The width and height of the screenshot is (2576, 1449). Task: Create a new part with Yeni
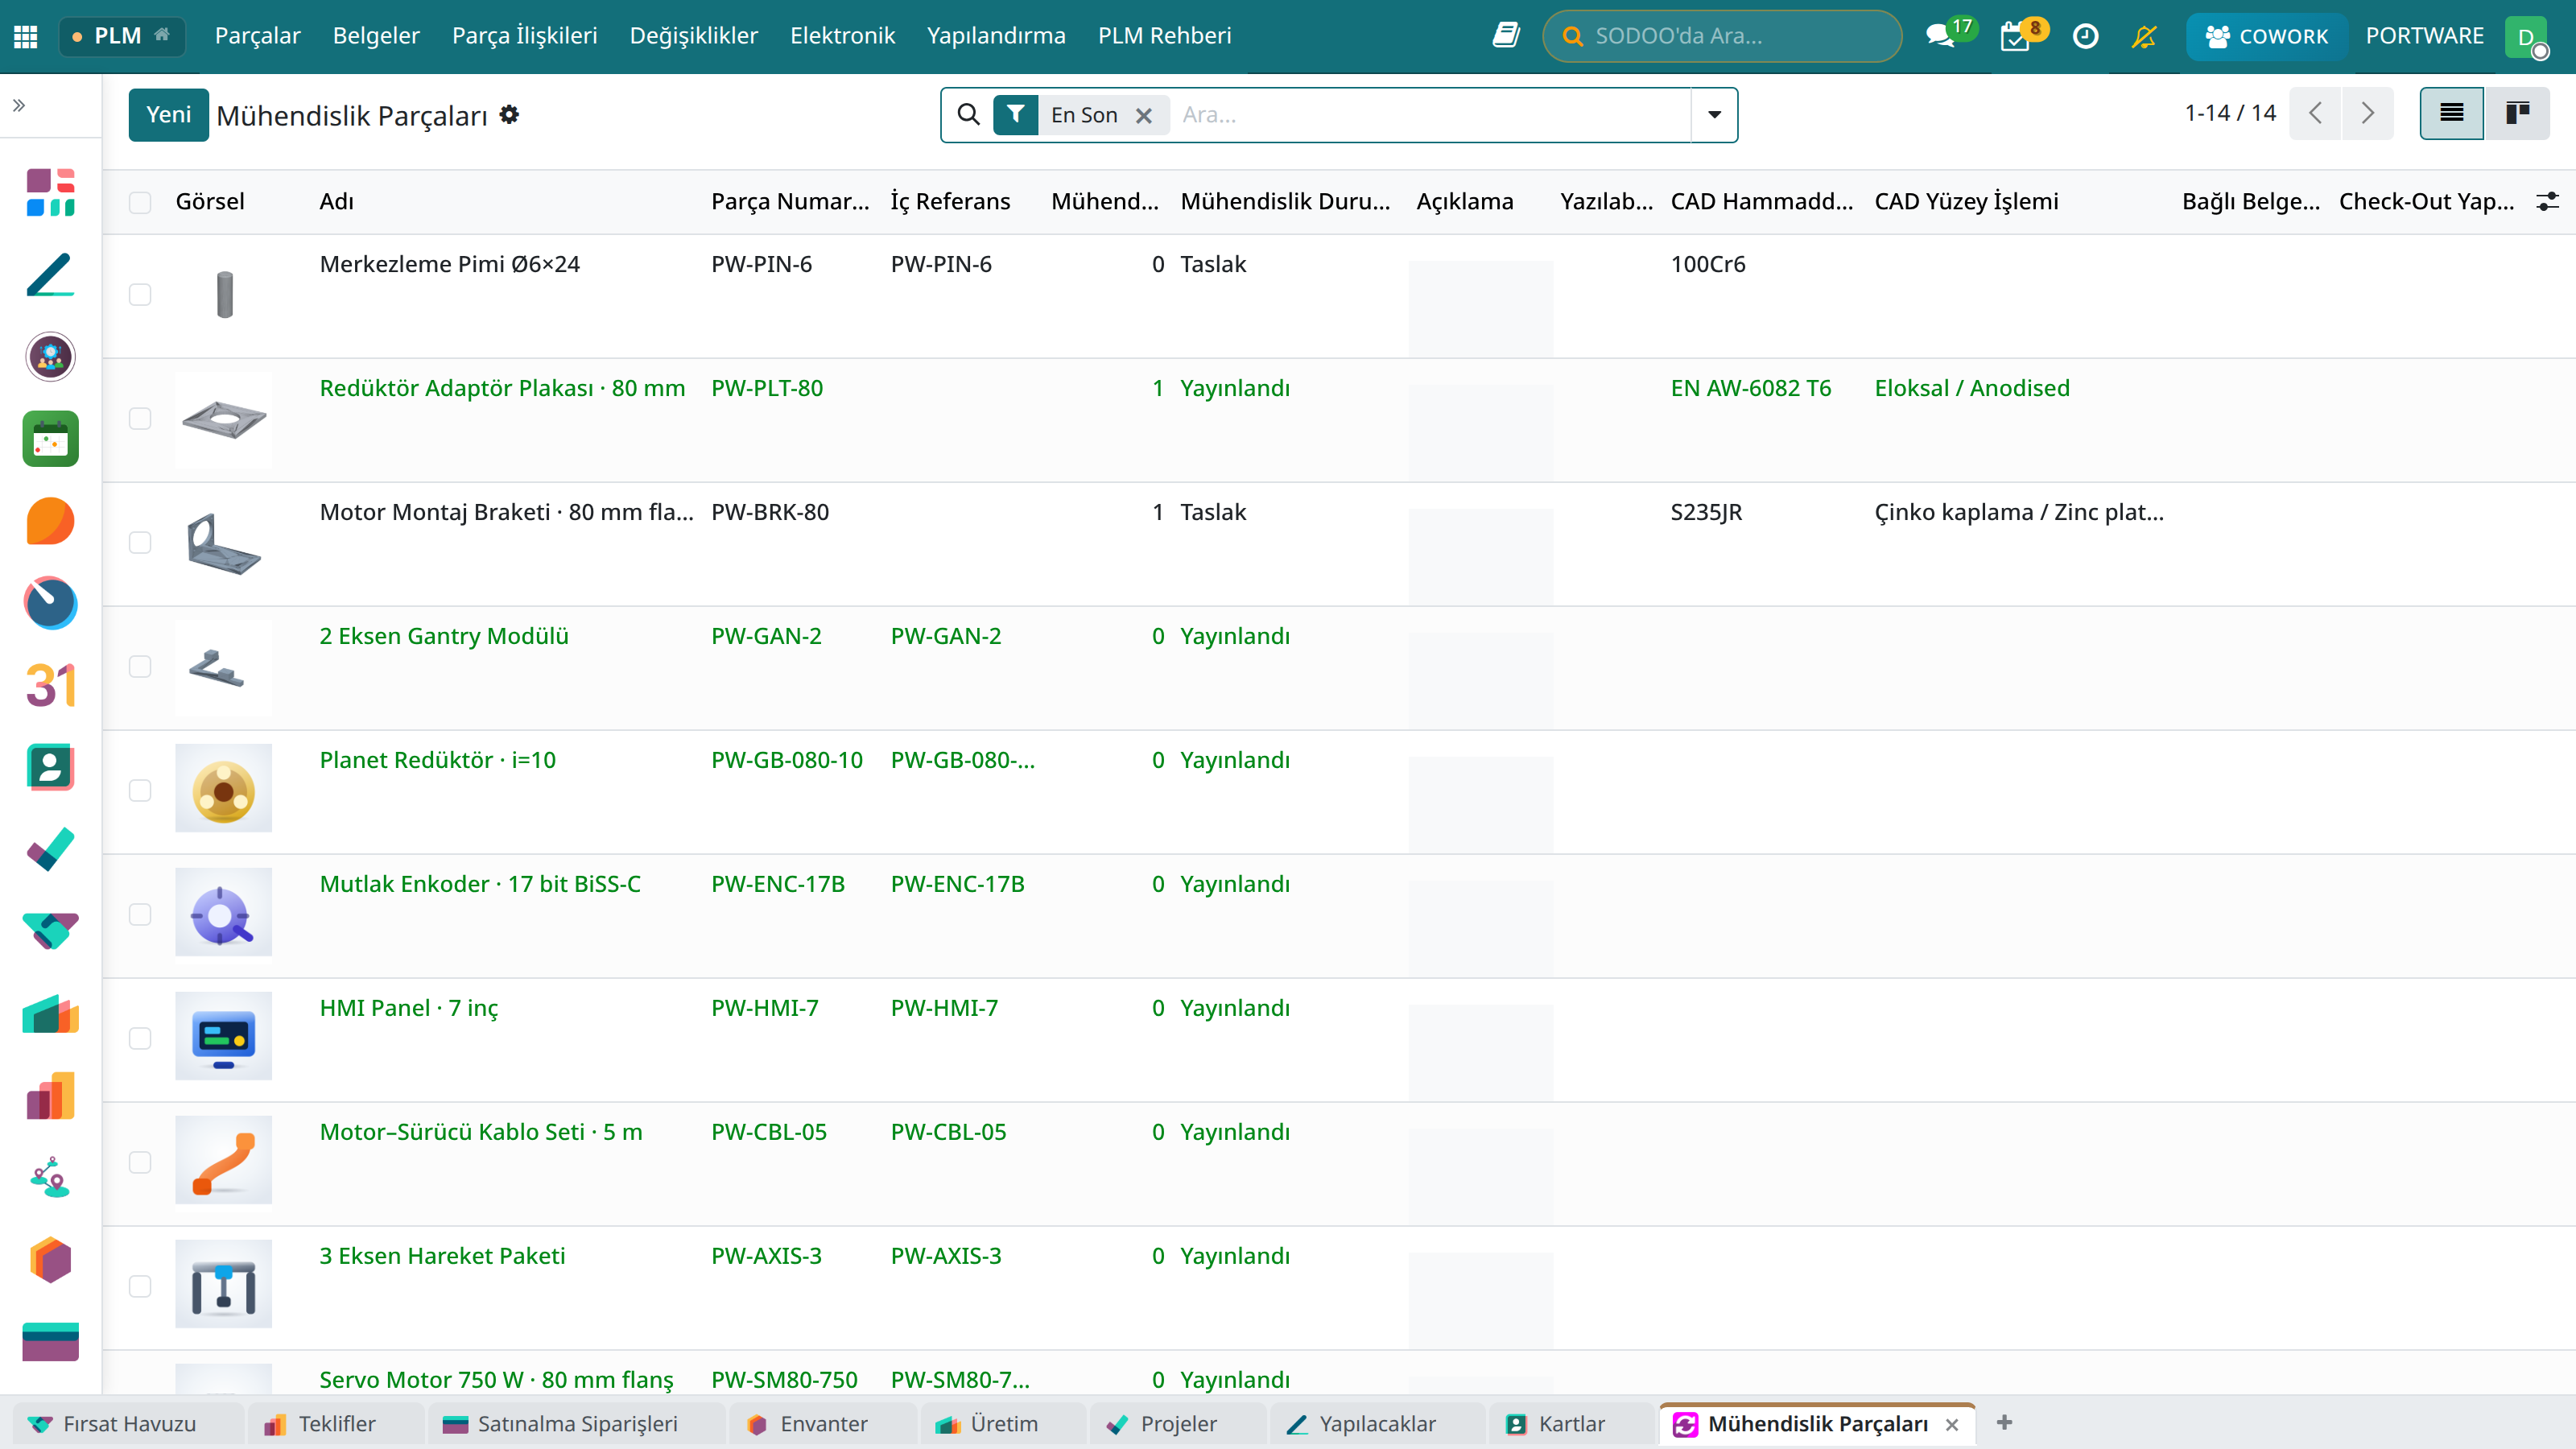168,115
